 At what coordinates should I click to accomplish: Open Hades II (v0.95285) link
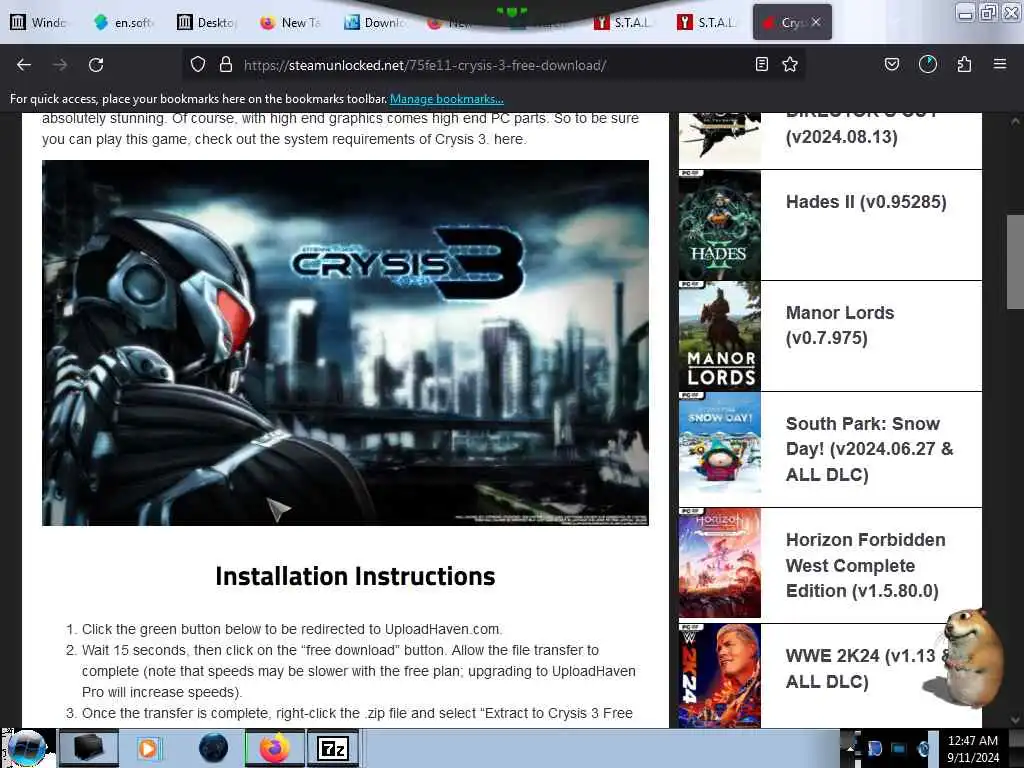(866, 202)
